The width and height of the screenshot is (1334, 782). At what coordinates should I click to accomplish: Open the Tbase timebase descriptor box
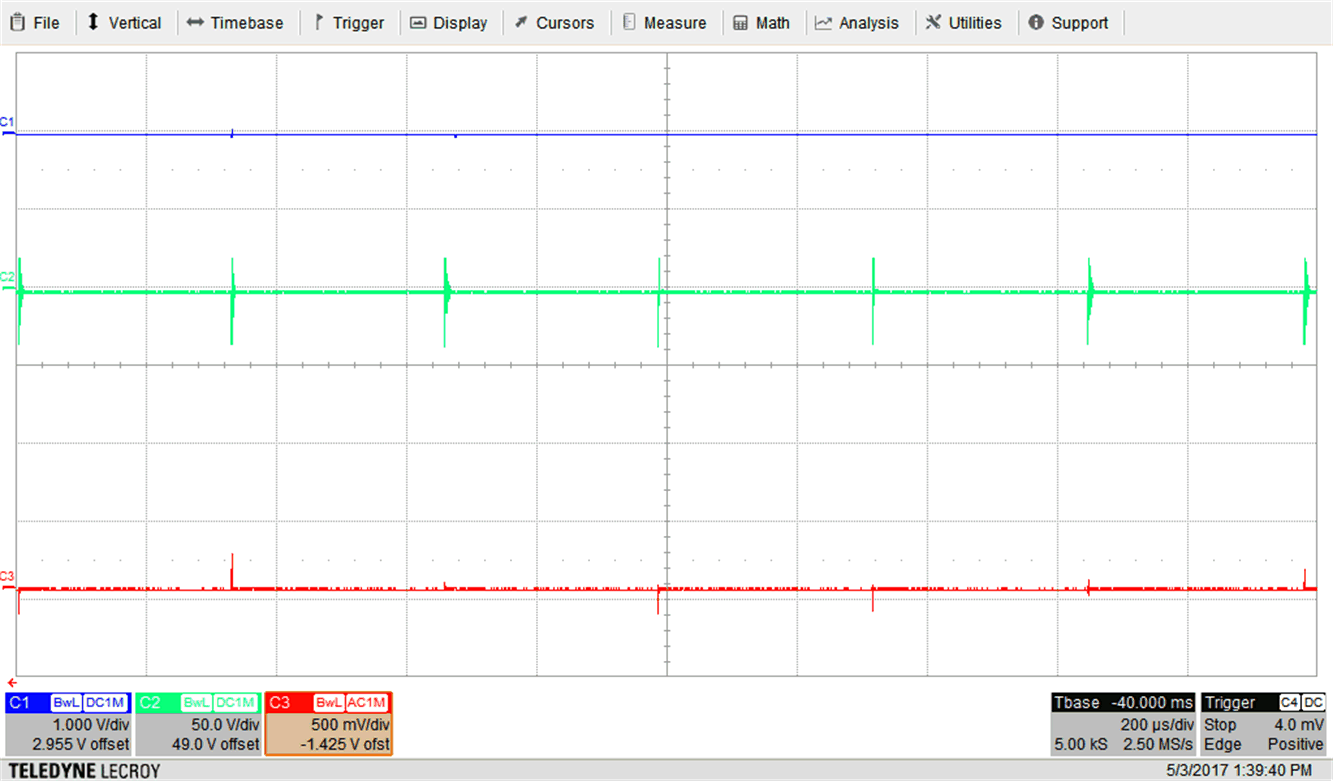(x=1123, y=724)
